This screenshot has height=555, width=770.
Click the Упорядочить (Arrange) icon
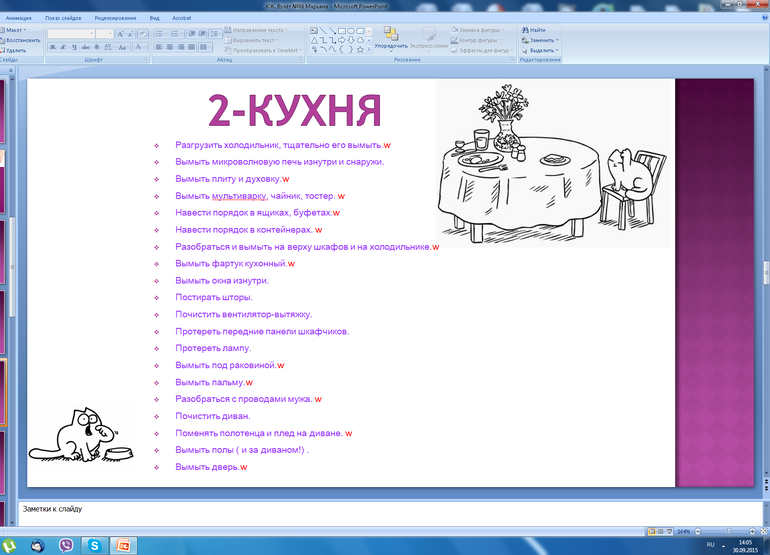click(x=389, y=36)
